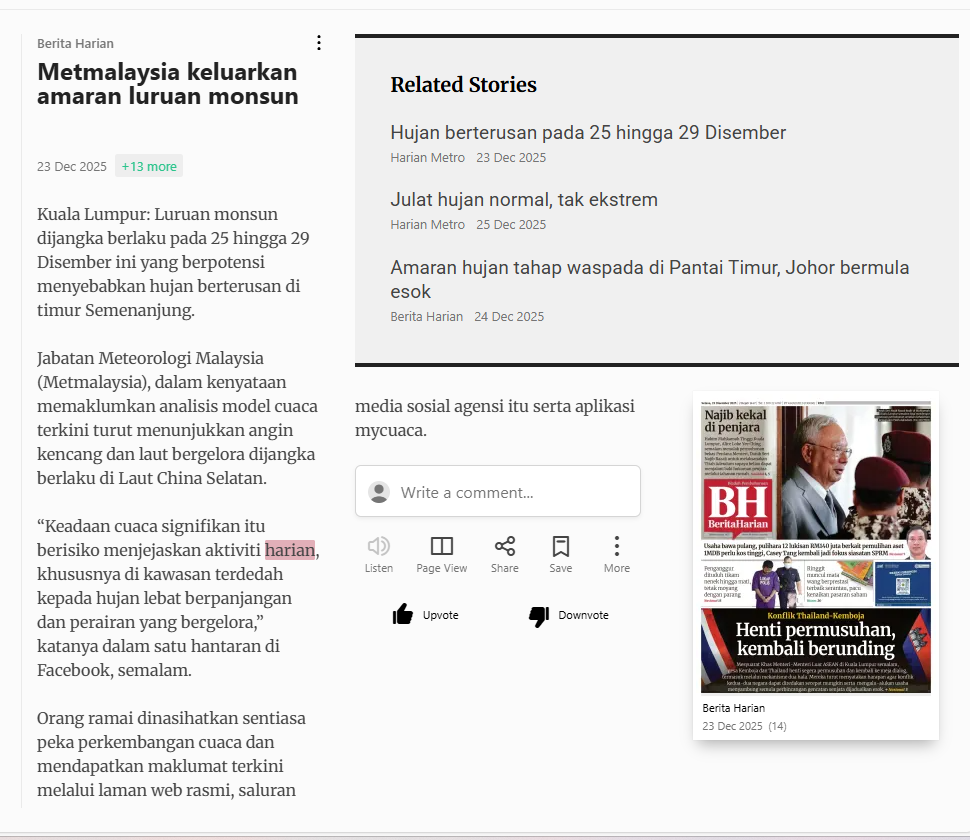This screenshot has height=840, width=970.
Task: Click Harian Metro source under first related story
Action: coord(427,158)
